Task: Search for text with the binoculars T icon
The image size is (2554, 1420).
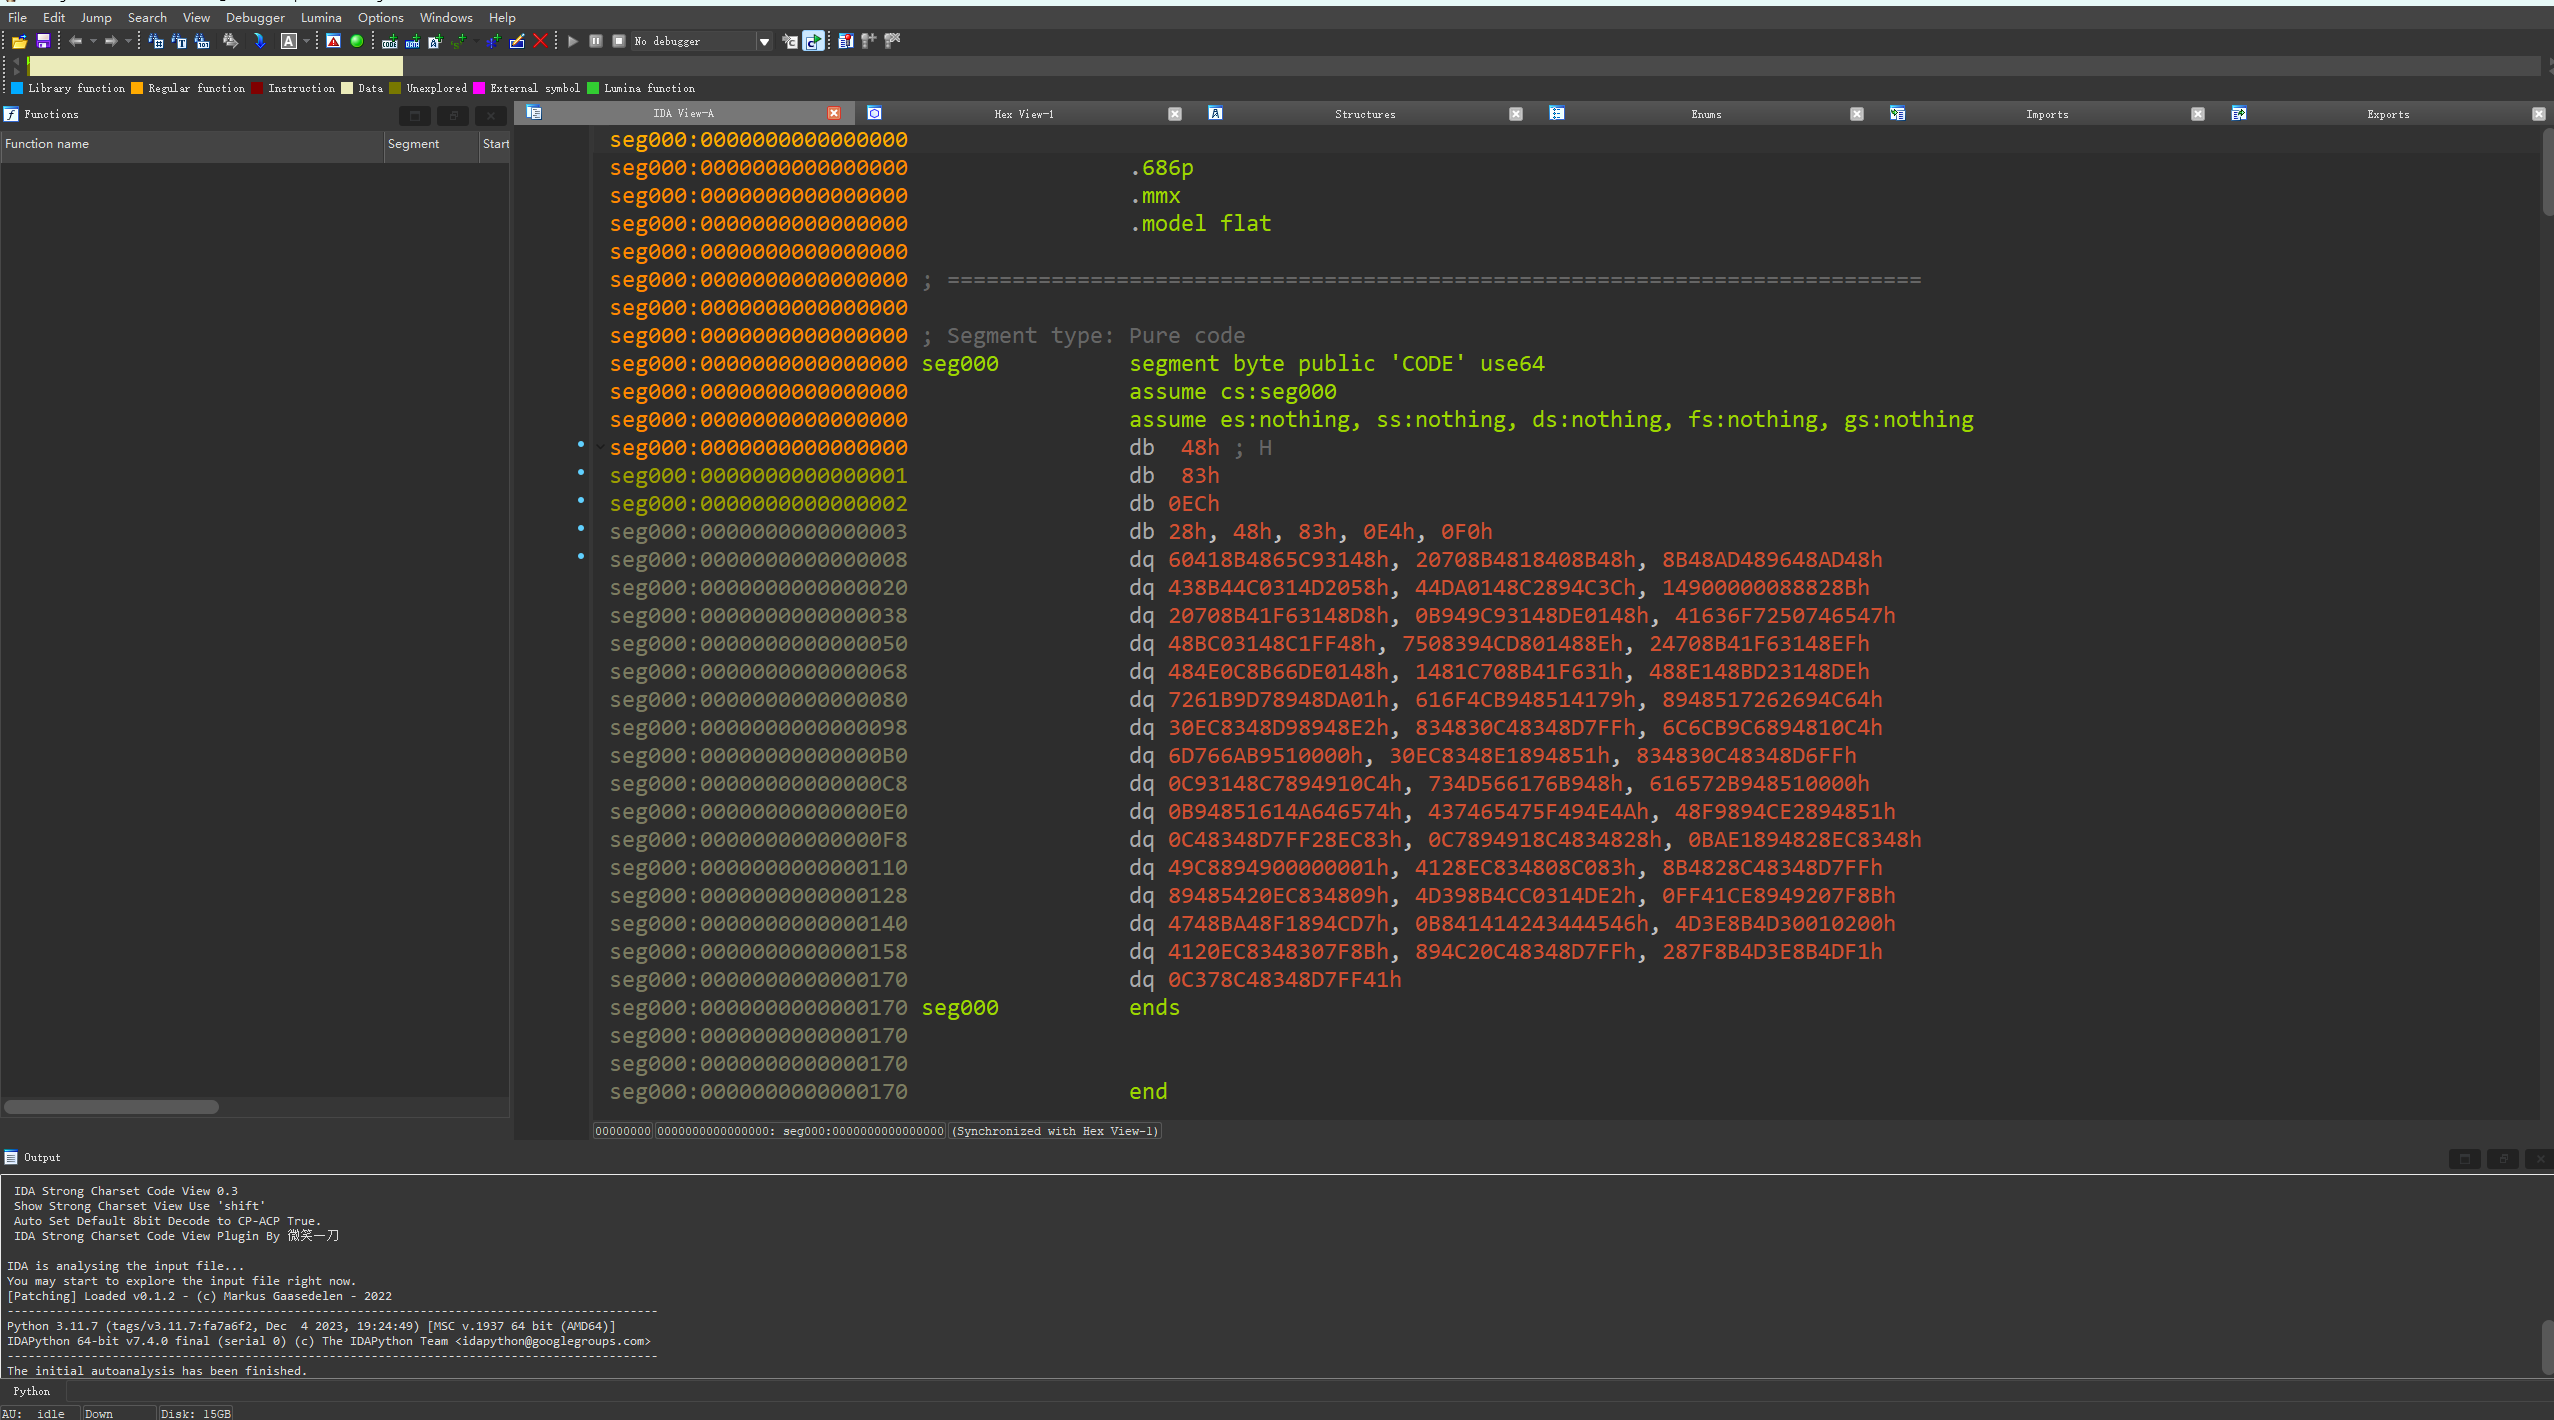Action: click(179, 41)
